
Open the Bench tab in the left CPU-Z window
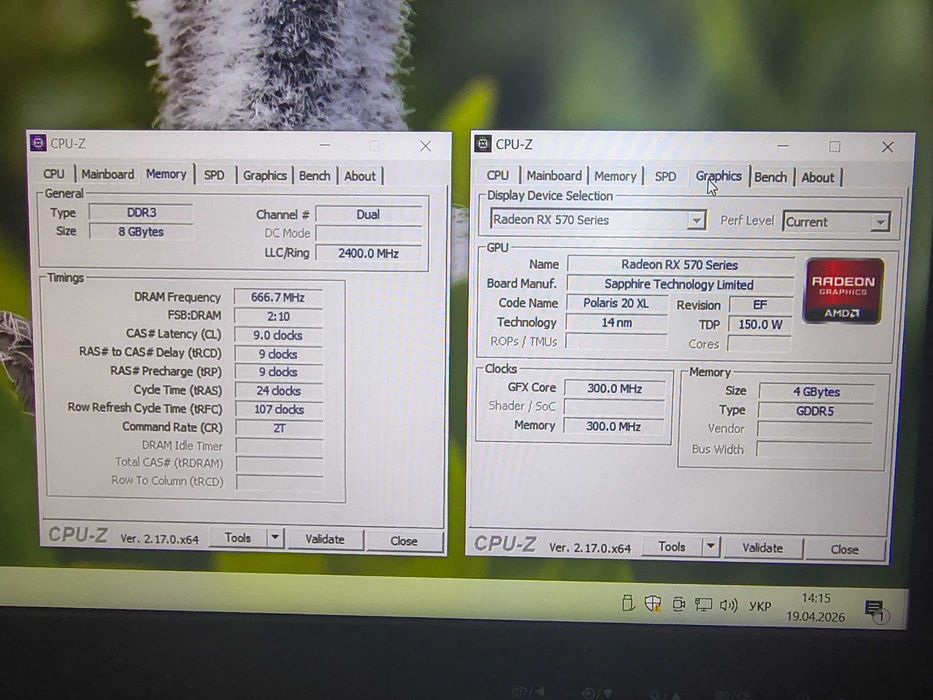pos(314,176)
